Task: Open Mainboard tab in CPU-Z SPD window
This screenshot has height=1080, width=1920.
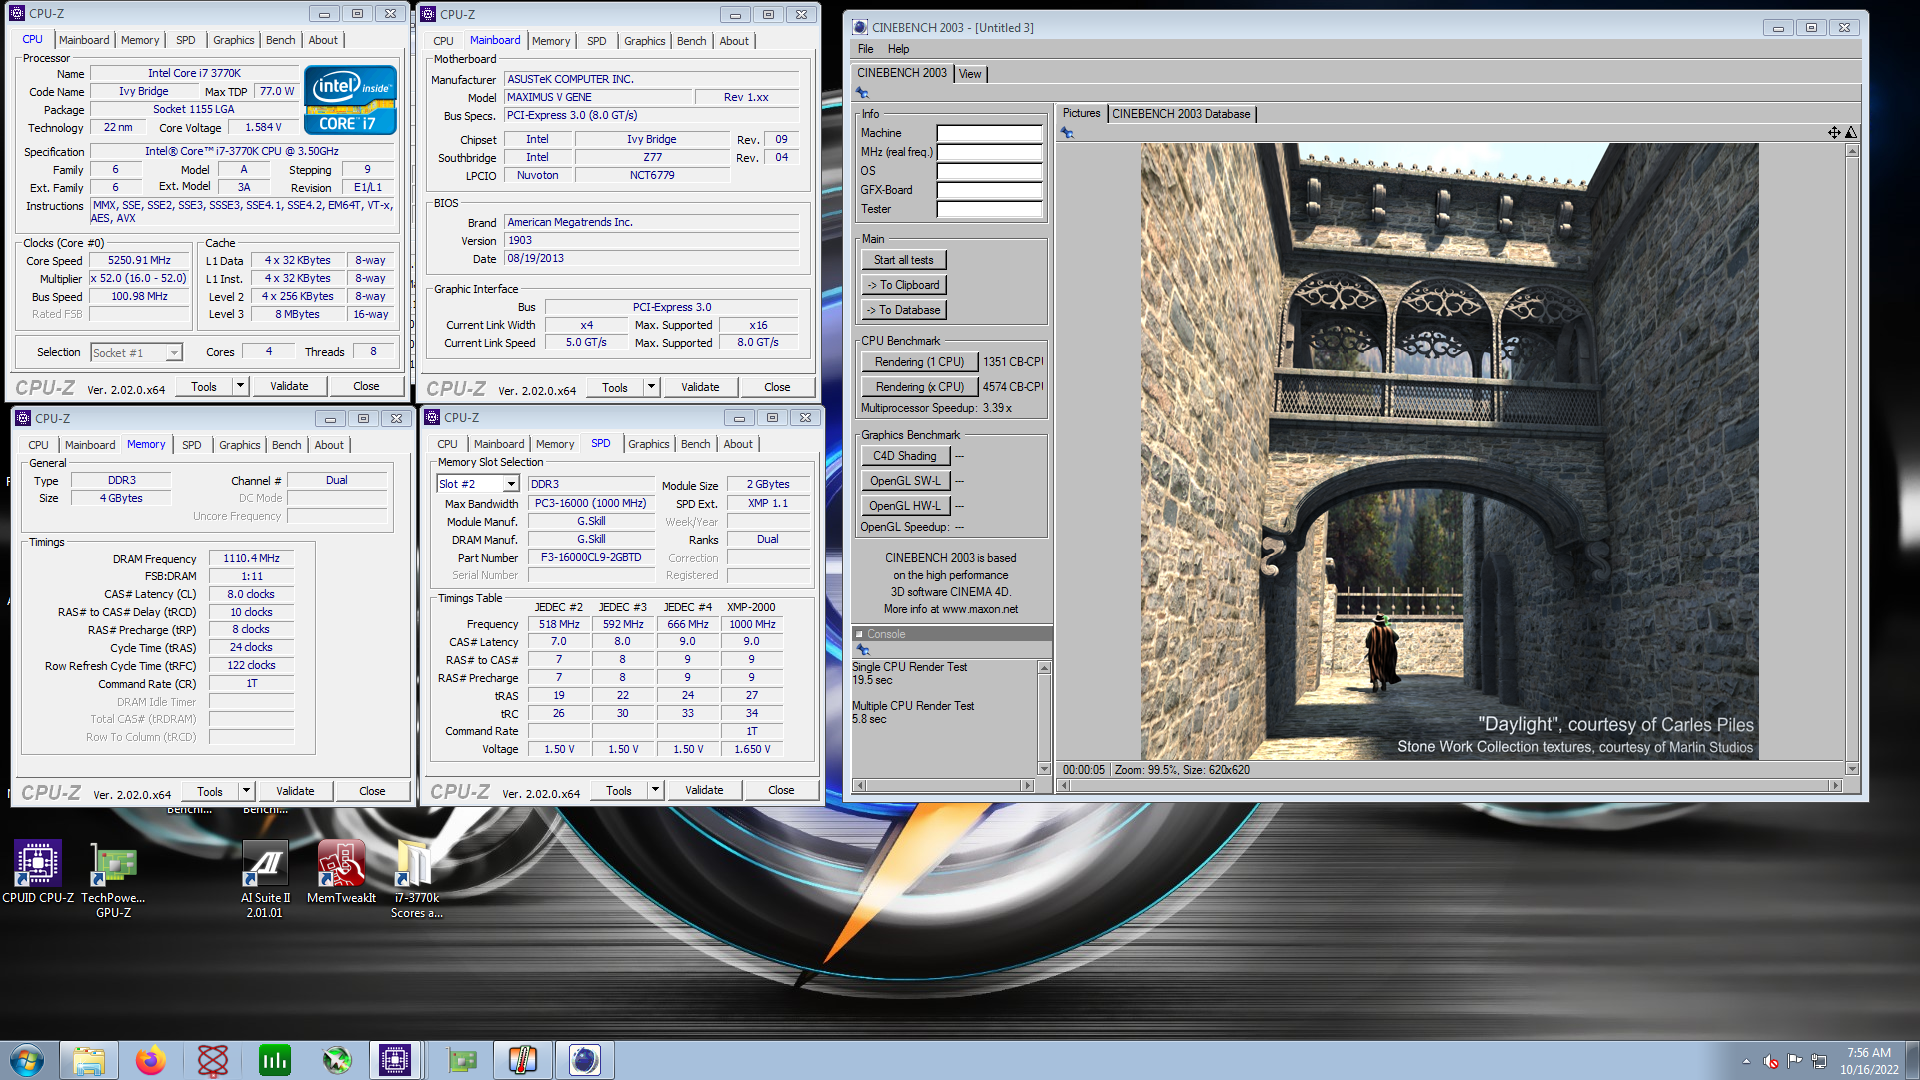Action: [499, 444]
